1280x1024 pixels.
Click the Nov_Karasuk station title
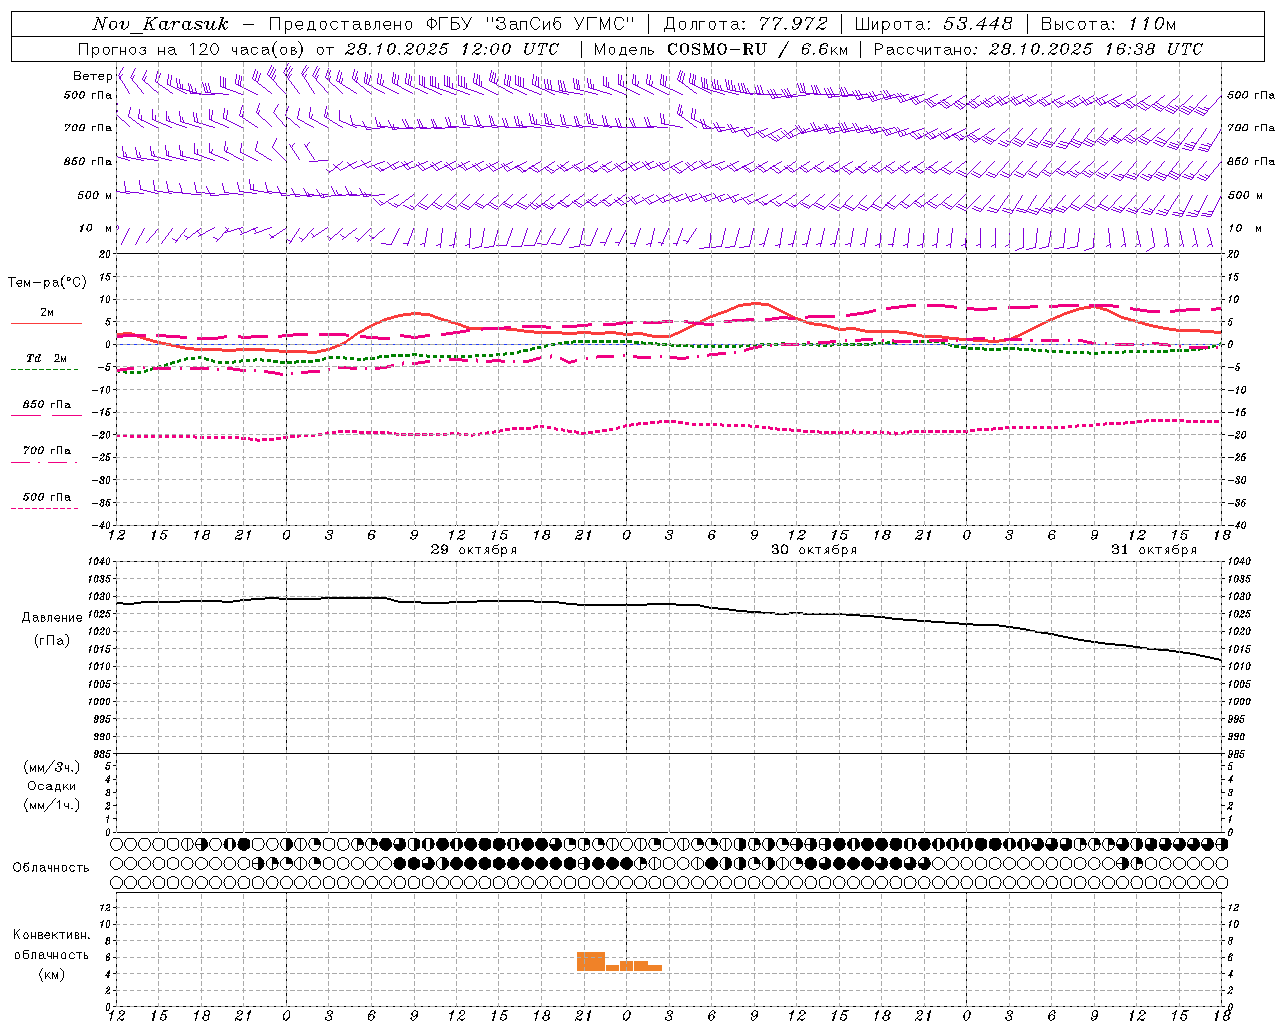[160, 24]
